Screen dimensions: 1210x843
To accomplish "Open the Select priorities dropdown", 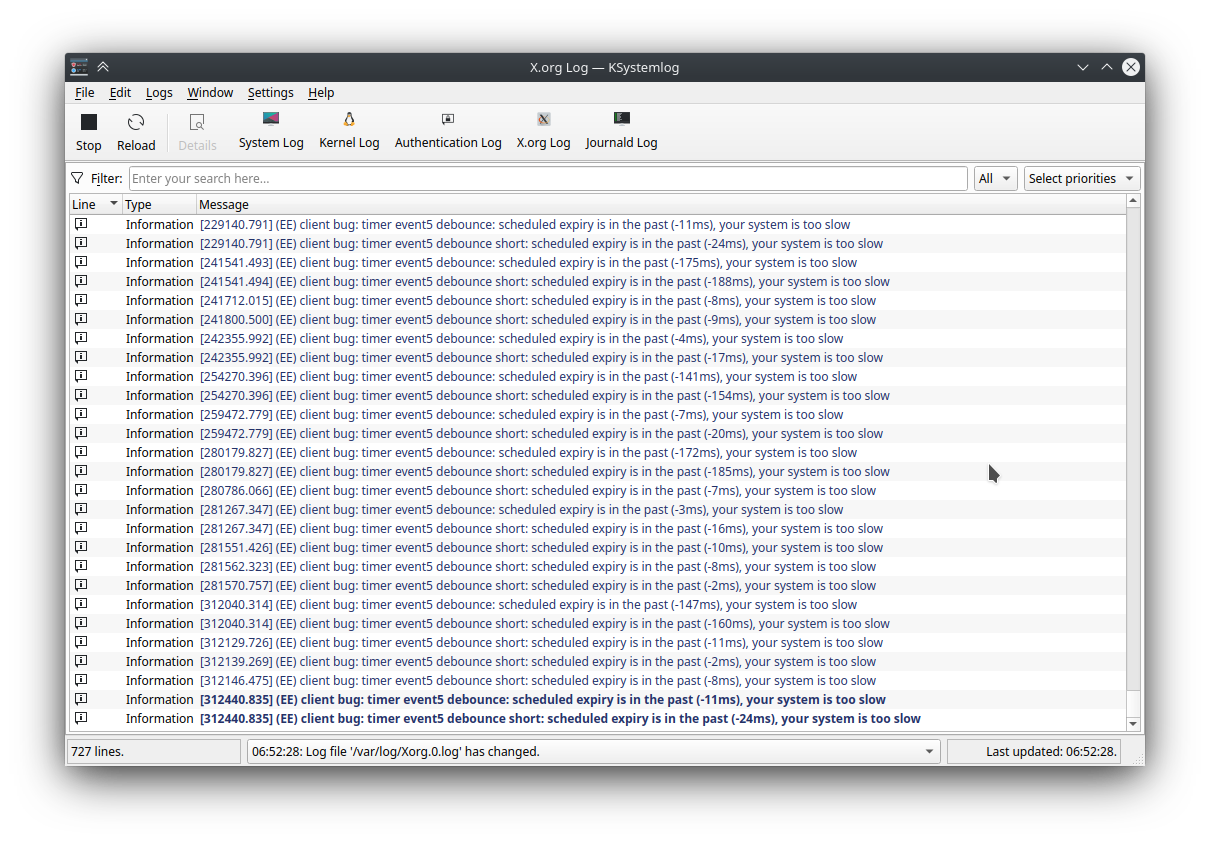I will tap(1082, 178).
